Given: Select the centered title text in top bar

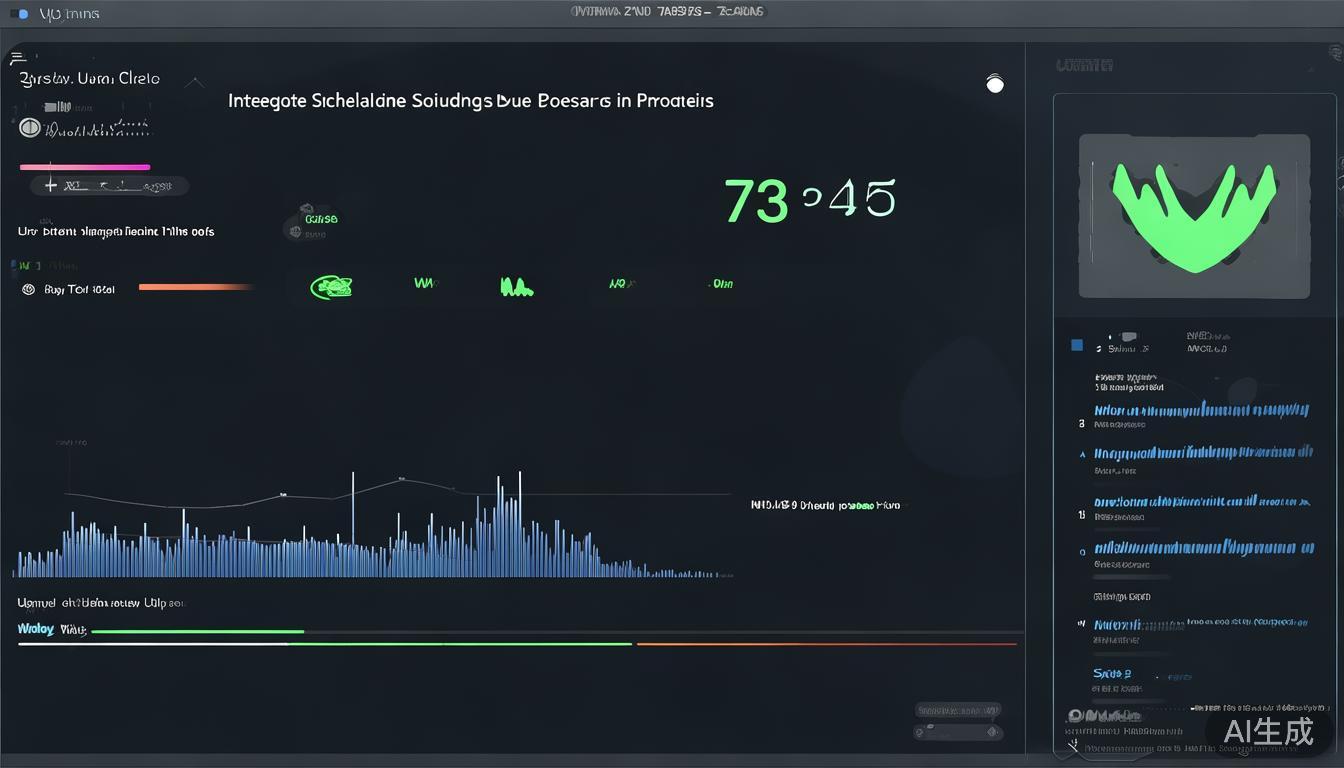Looking at the screenshot, I should [x=667, y=12].
